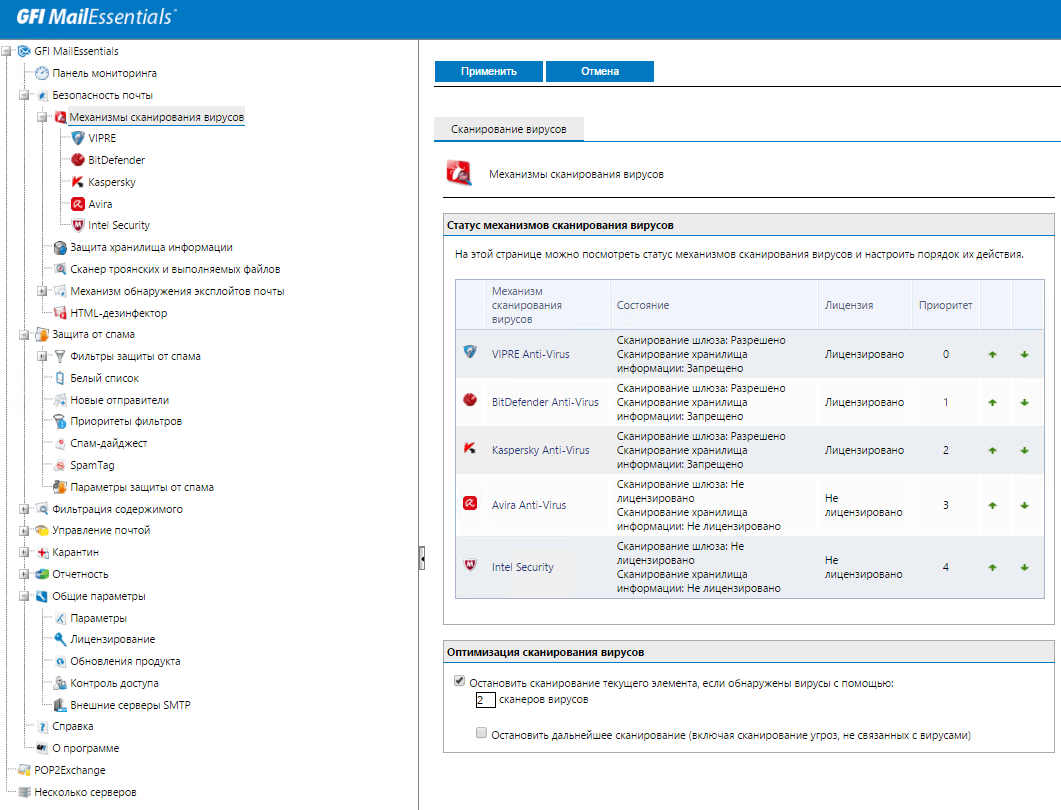Expand the Карантин node

point(24,552)
